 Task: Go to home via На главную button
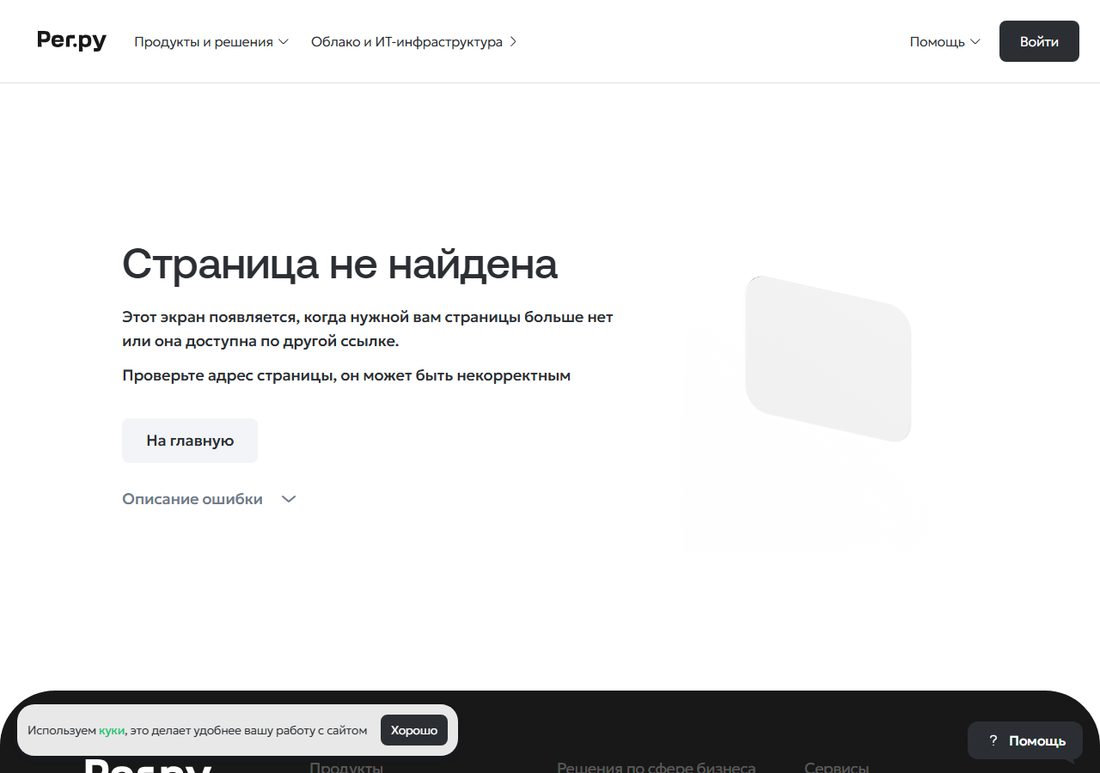190,441
